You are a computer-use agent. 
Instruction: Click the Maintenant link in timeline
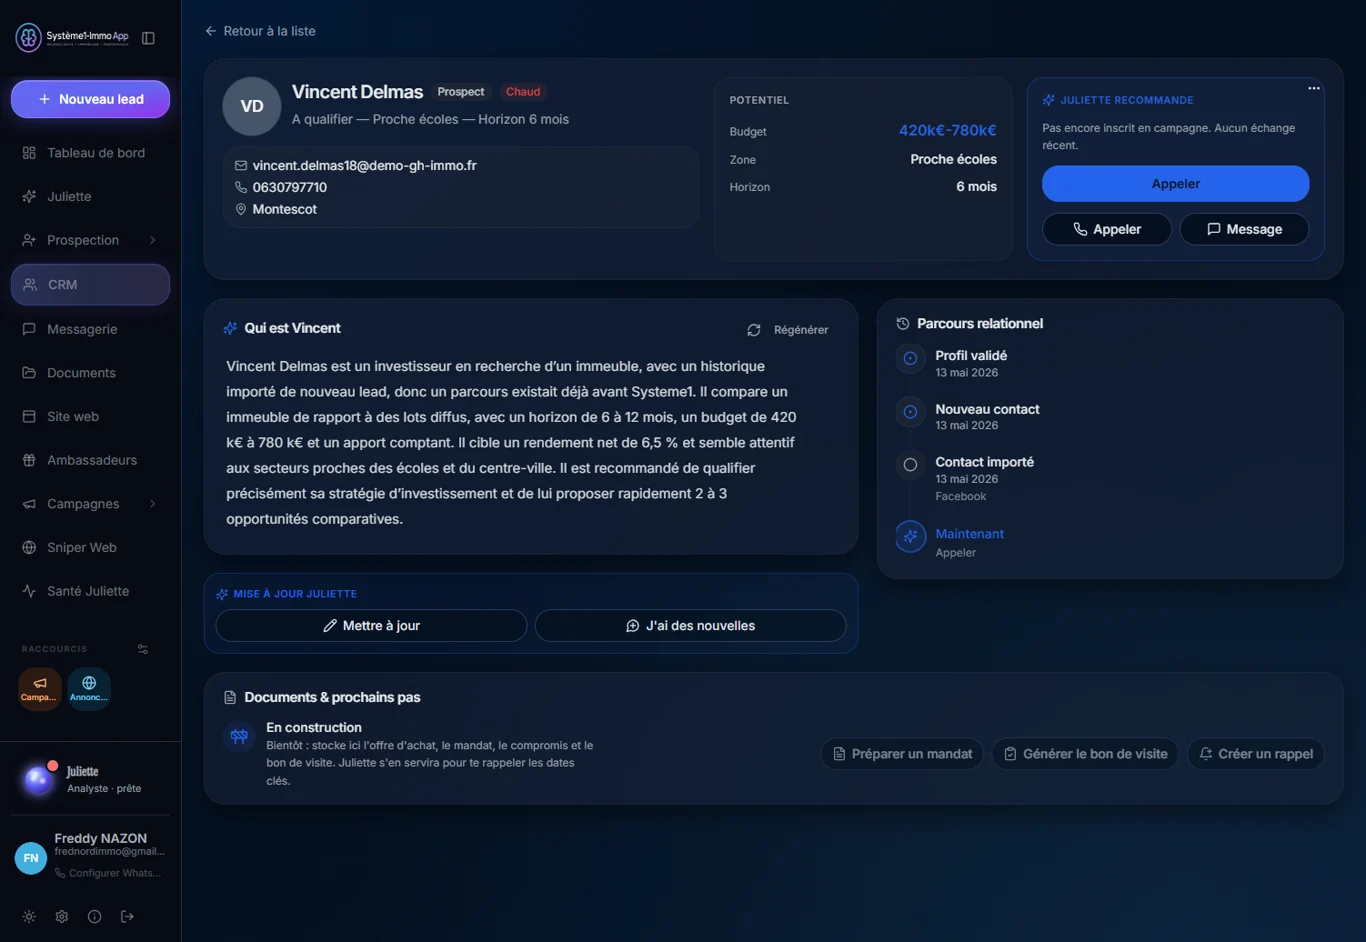pos(969,534)
